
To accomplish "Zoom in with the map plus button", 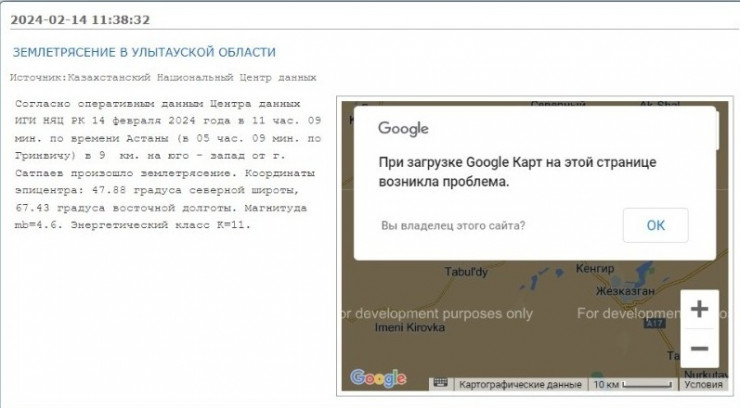I will click(700, 309).
